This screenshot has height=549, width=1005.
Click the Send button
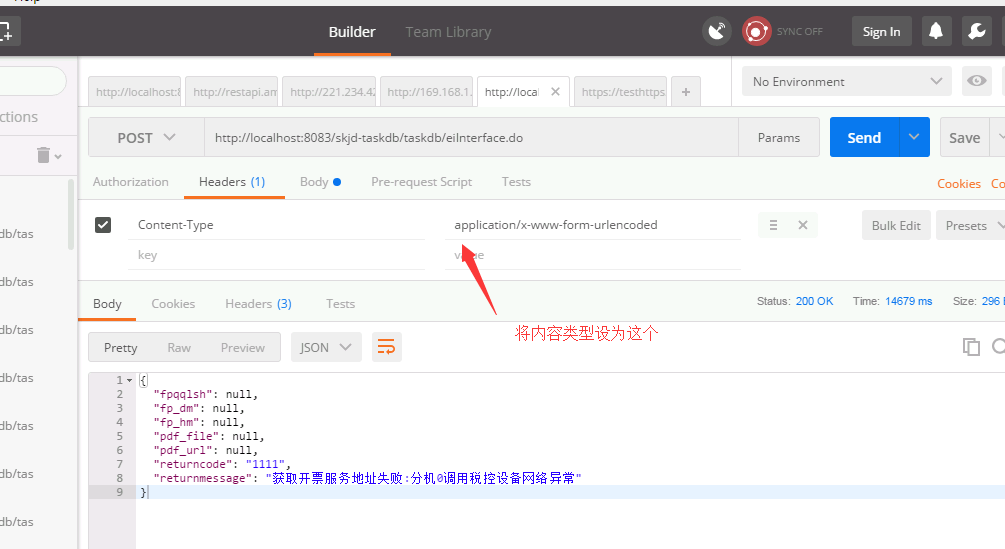pos(864,137)
